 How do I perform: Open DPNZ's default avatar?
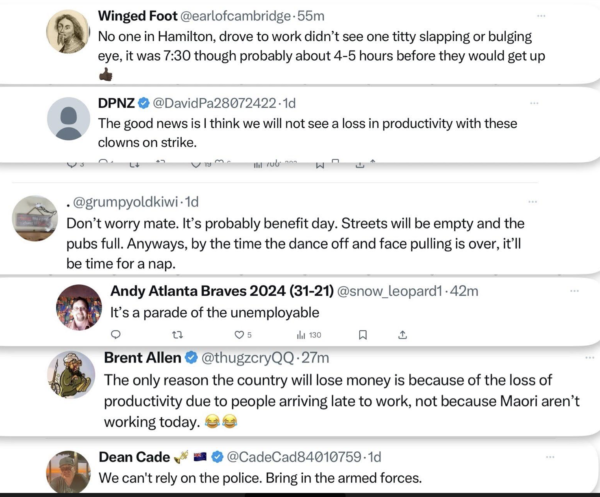(x=69, y=119)
